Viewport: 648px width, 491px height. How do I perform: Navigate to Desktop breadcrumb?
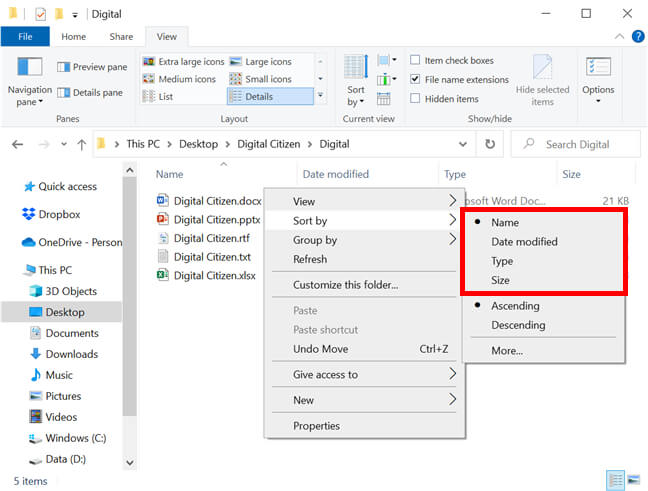(x=198, y=144)
